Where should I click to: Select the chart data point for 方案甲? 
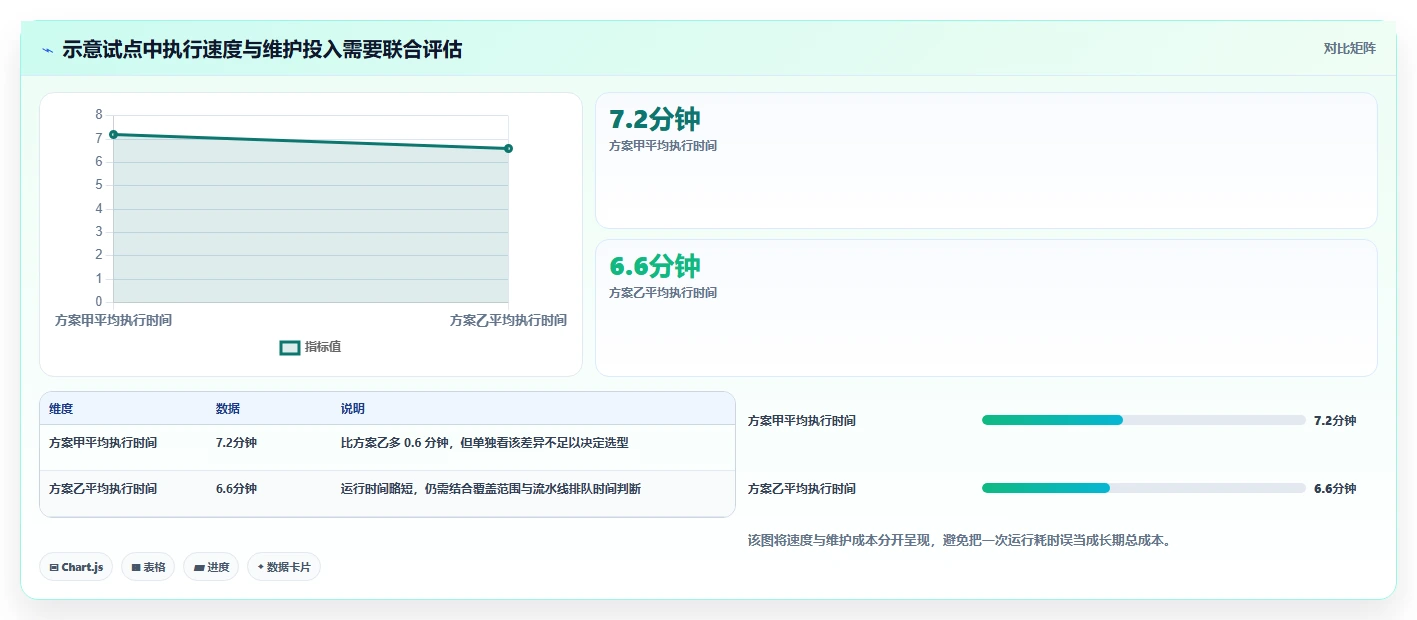(113, 134)
